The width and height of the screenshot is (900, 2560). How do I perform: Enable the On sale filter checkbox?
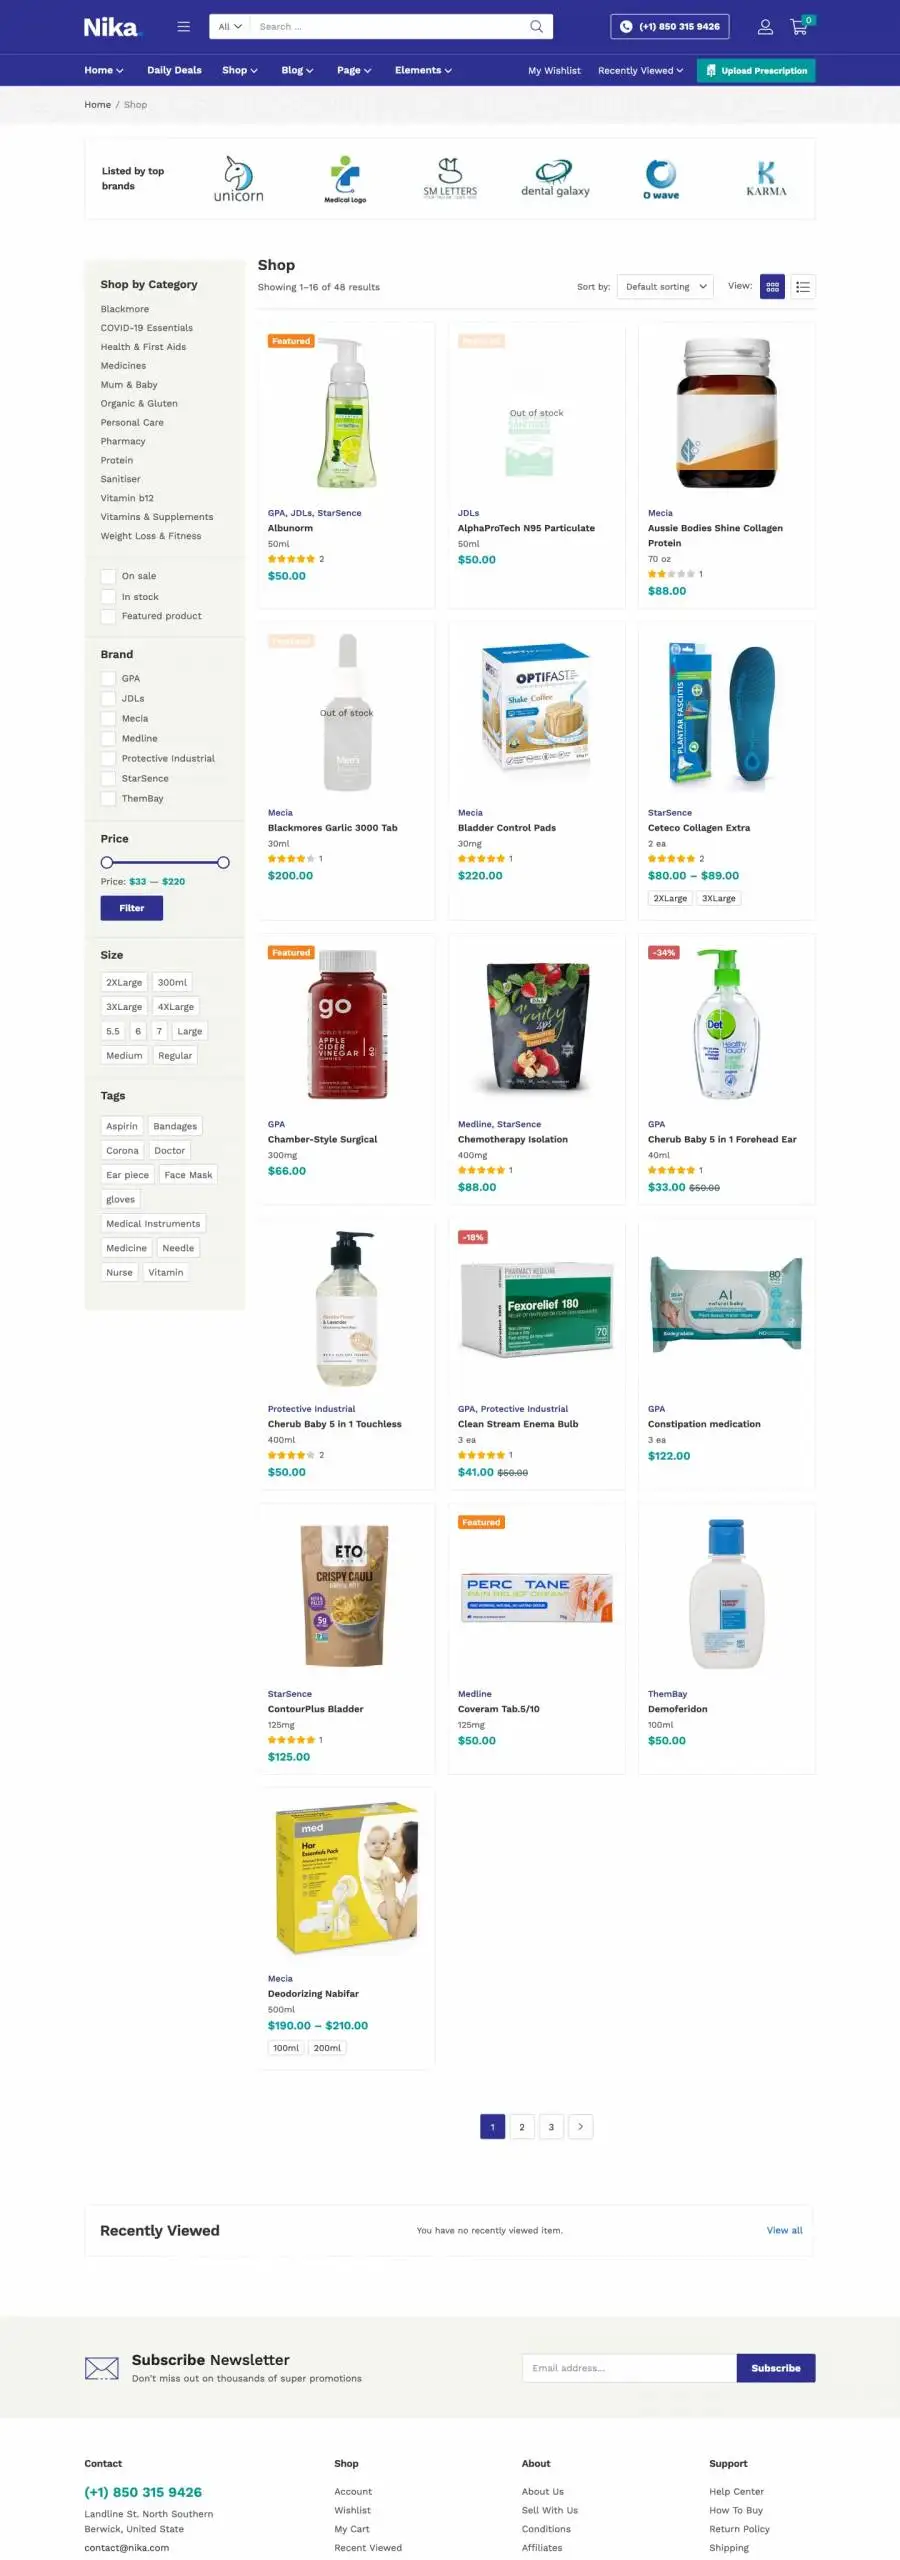coord(108,577)
